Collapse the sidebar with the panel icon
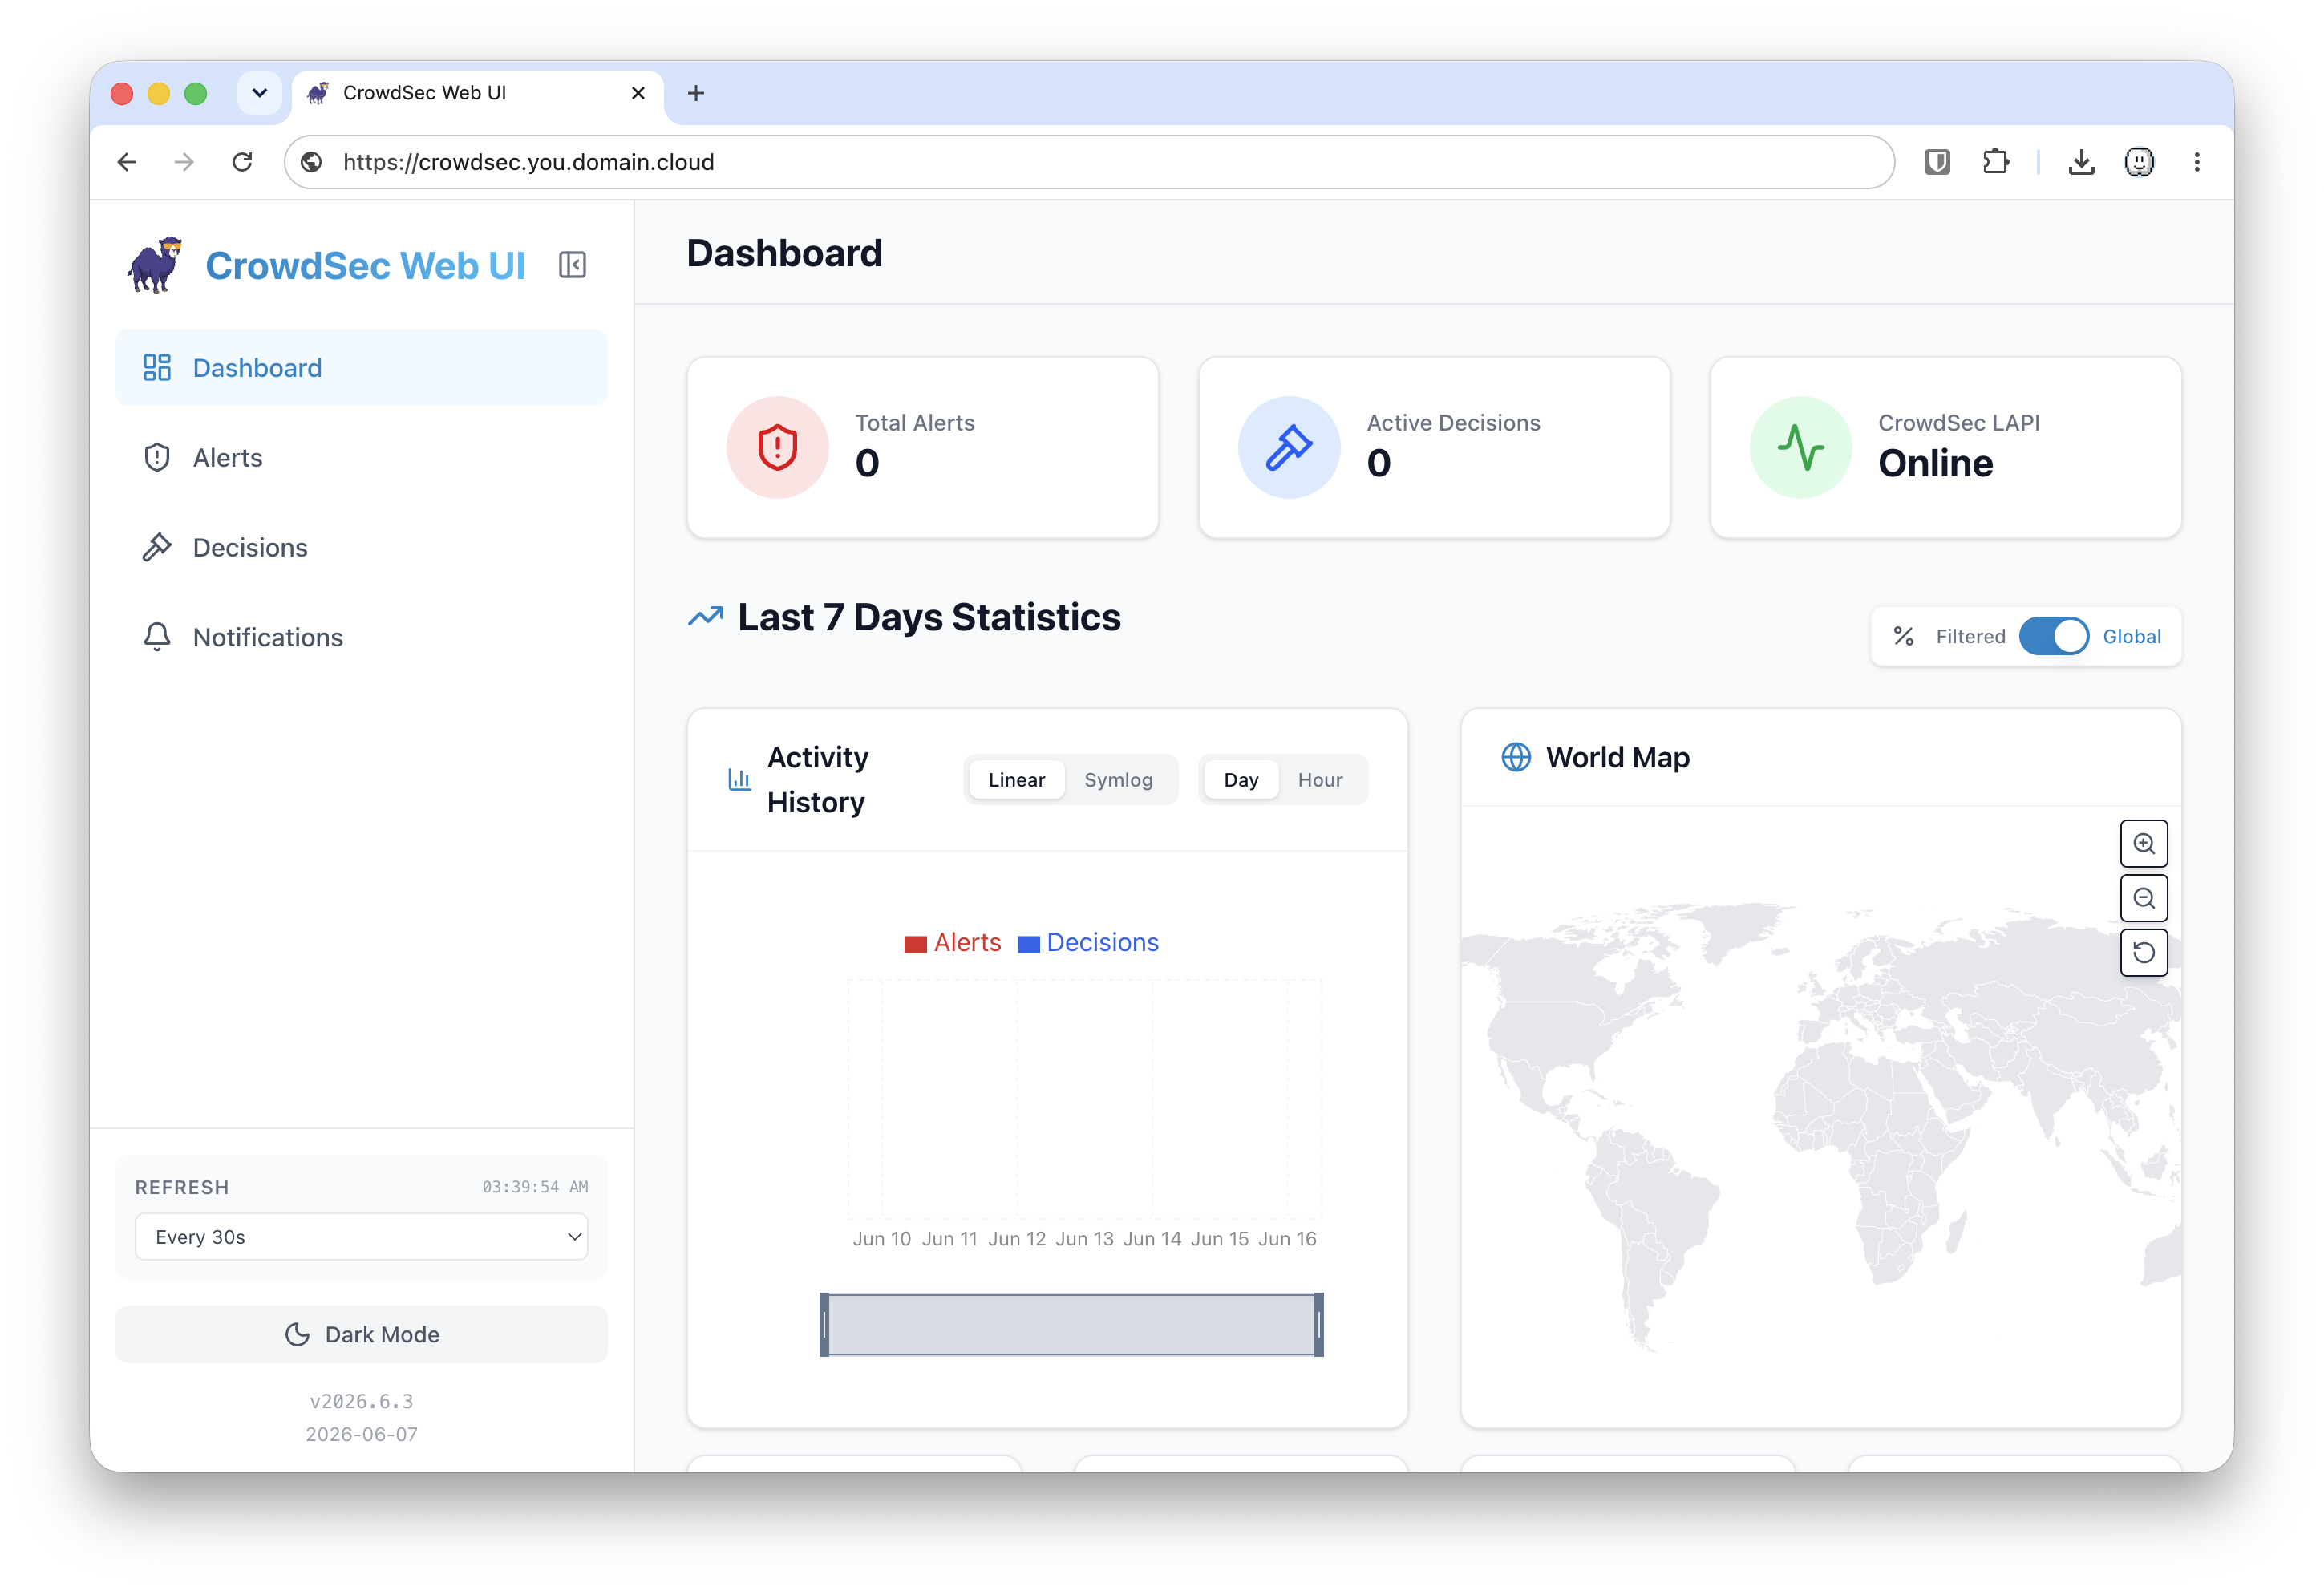This screenshot has width=2324, height=1591. pos(572,265)
